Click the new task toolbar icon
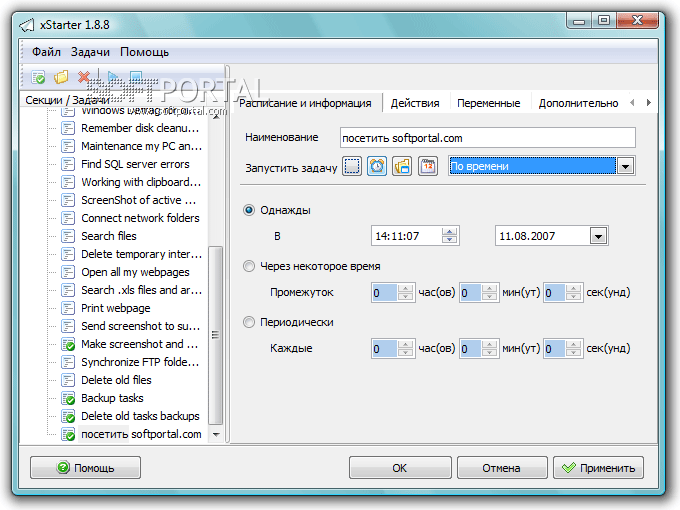The height and width of the screenshot is (510, 680). click(38, 77)
